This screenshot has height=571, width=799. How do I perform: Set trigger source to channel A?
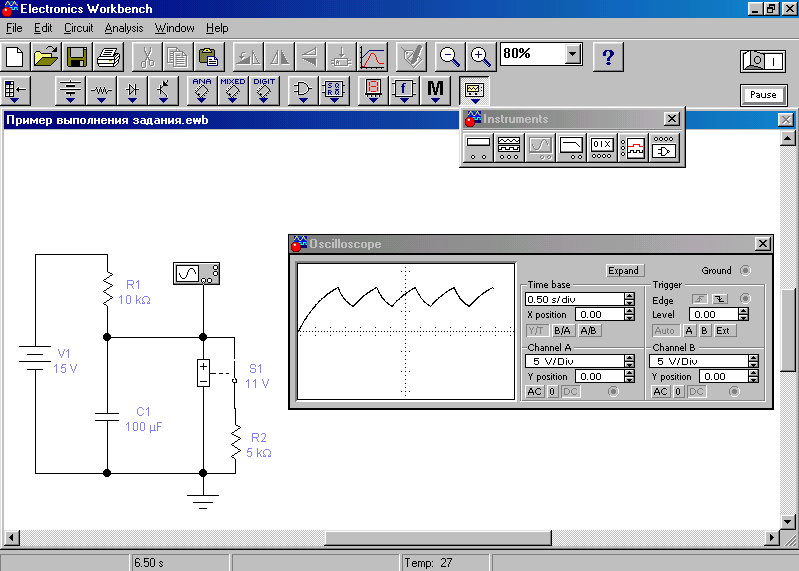(x=689, y=331)
